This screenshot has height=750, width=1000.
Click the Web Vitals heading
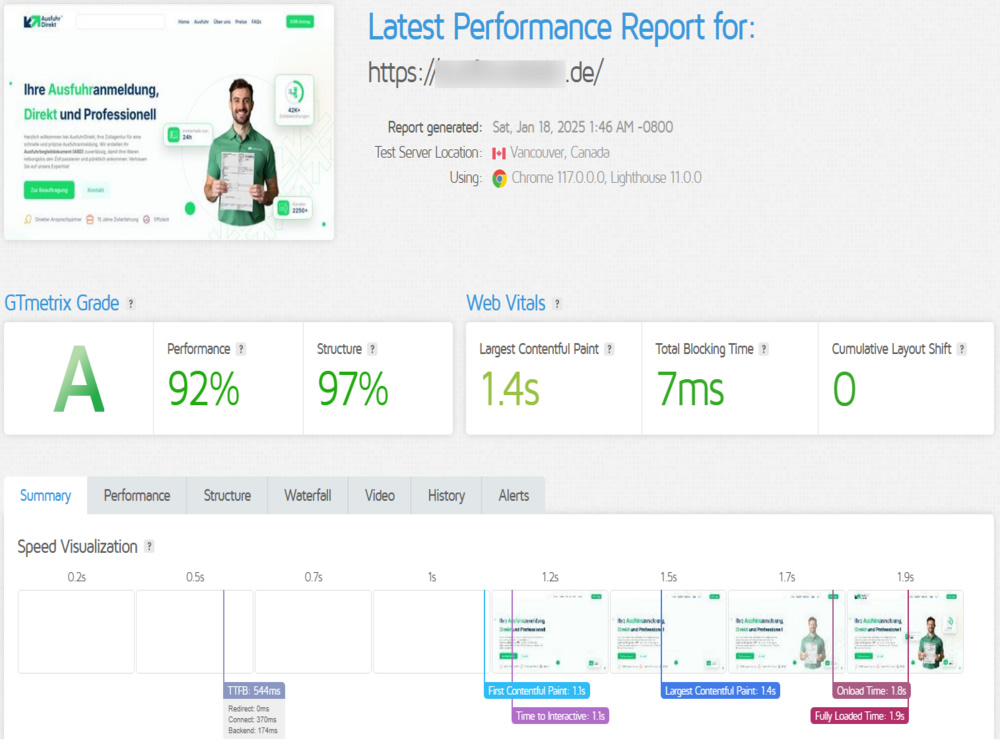(506, 303)
